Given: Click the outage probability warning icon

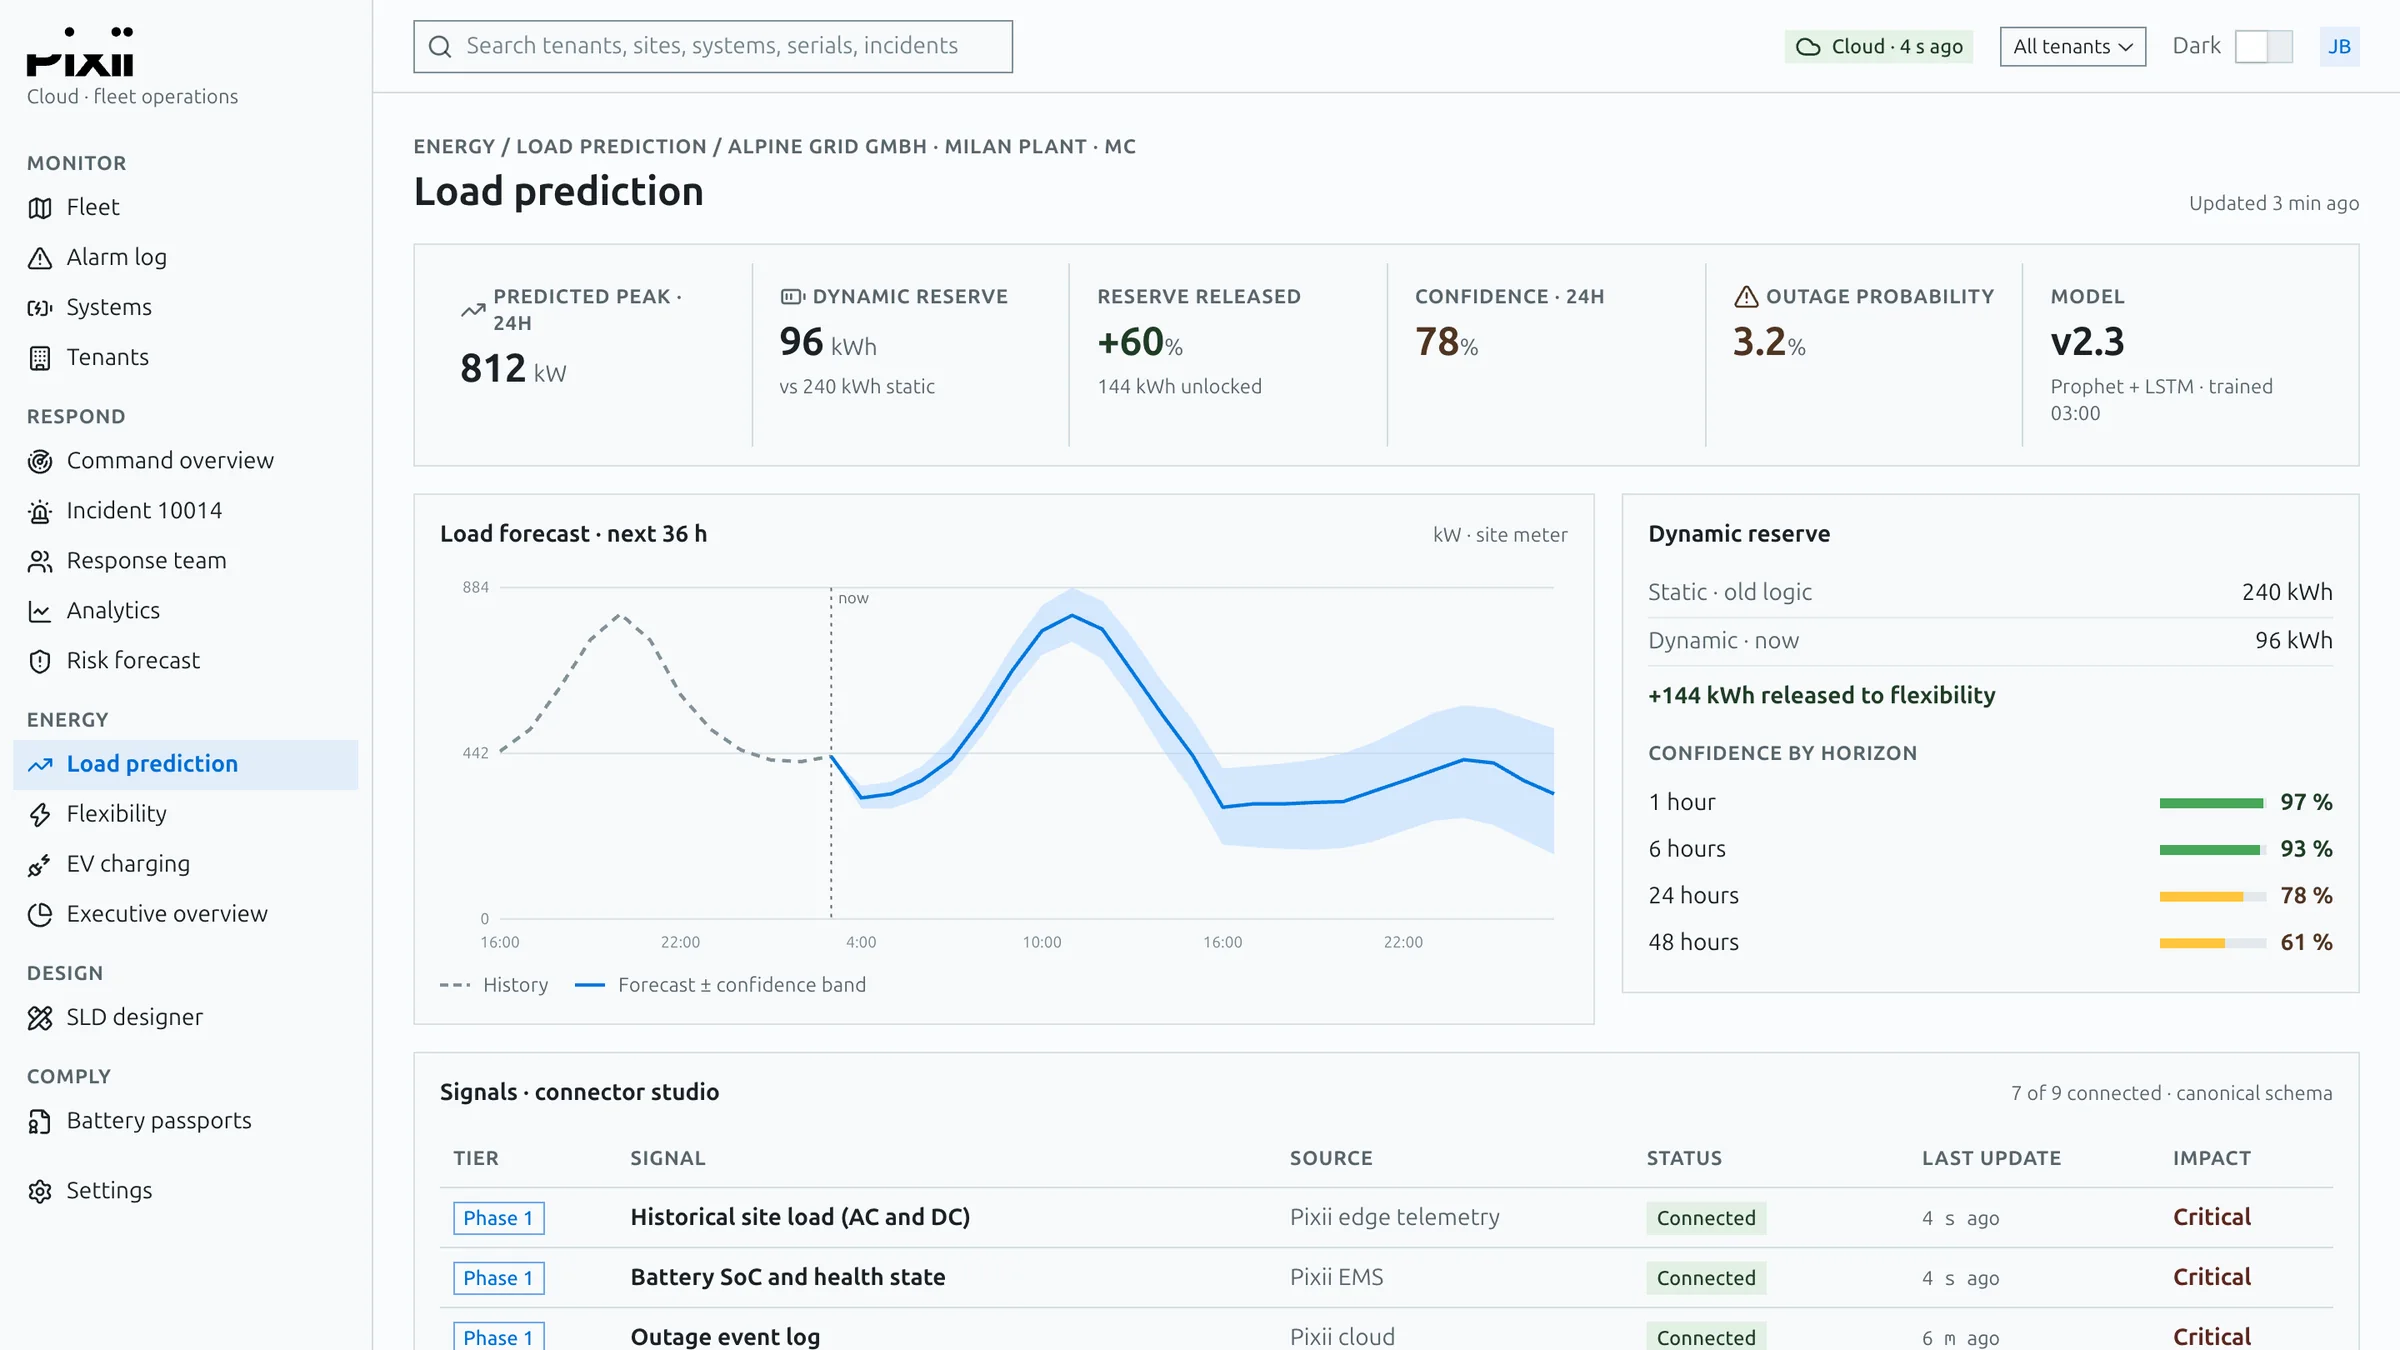Looking at the screenshot, I should point(1746,296).
